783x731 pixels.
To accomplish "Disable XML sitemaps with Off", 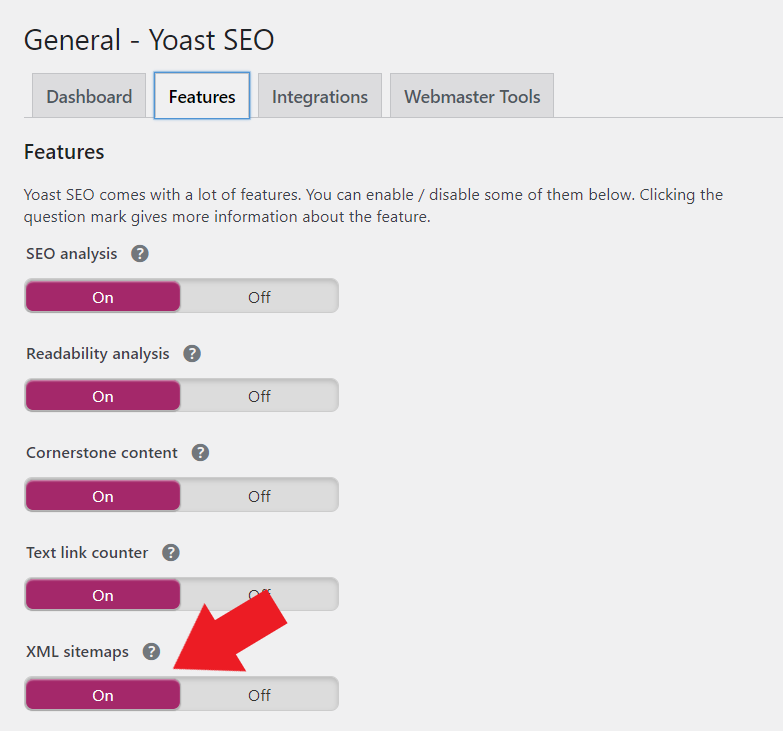I will [259, 695].
